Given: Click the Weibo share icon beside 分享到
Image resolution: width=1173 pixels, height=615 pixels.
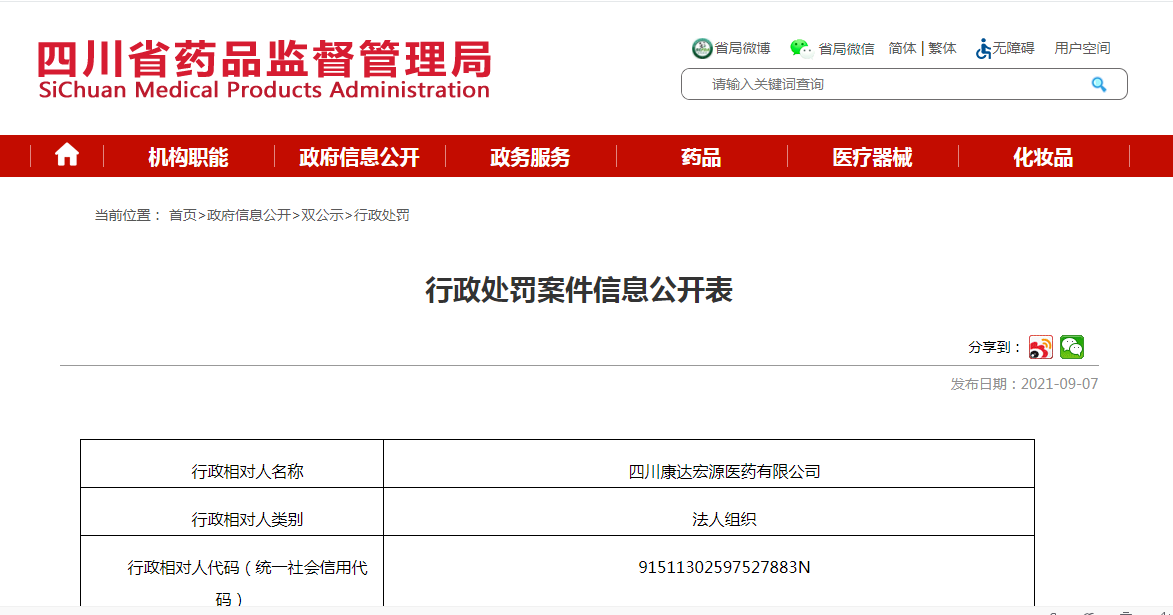Looking at the screenshot, I should [1041, 347].
